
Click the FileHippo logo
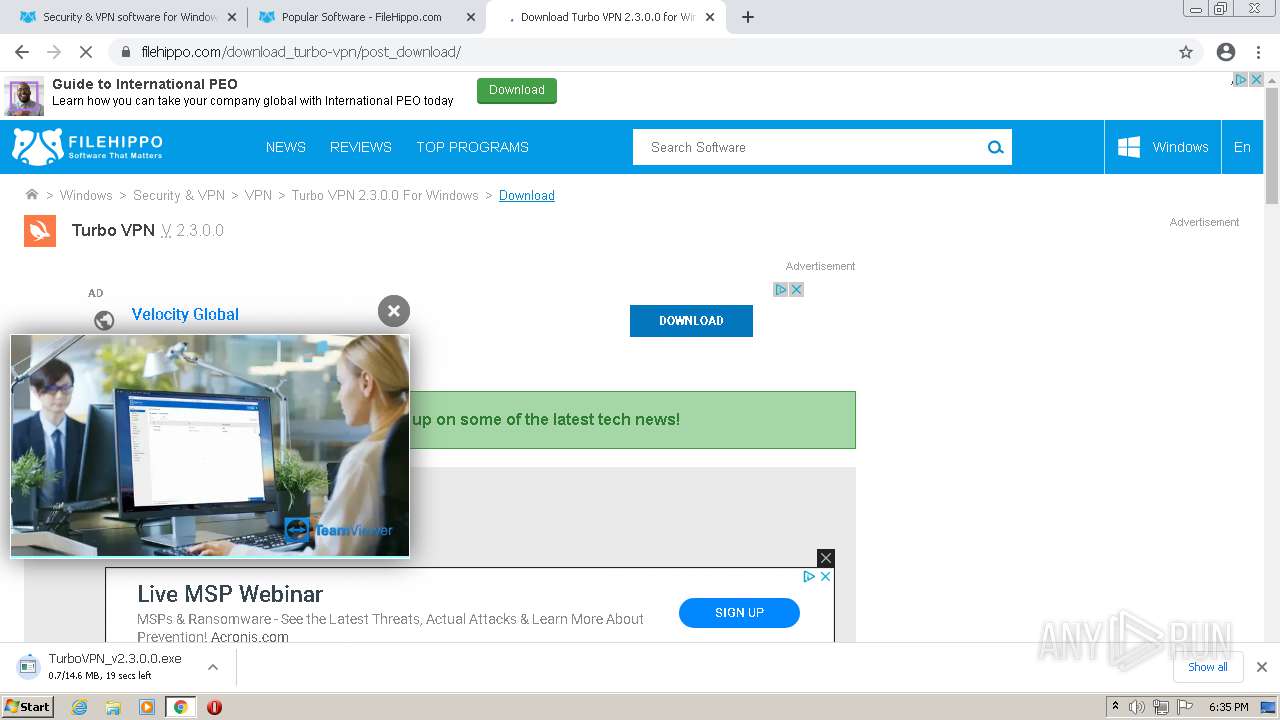pyautogui.click(x=87, y=147)
